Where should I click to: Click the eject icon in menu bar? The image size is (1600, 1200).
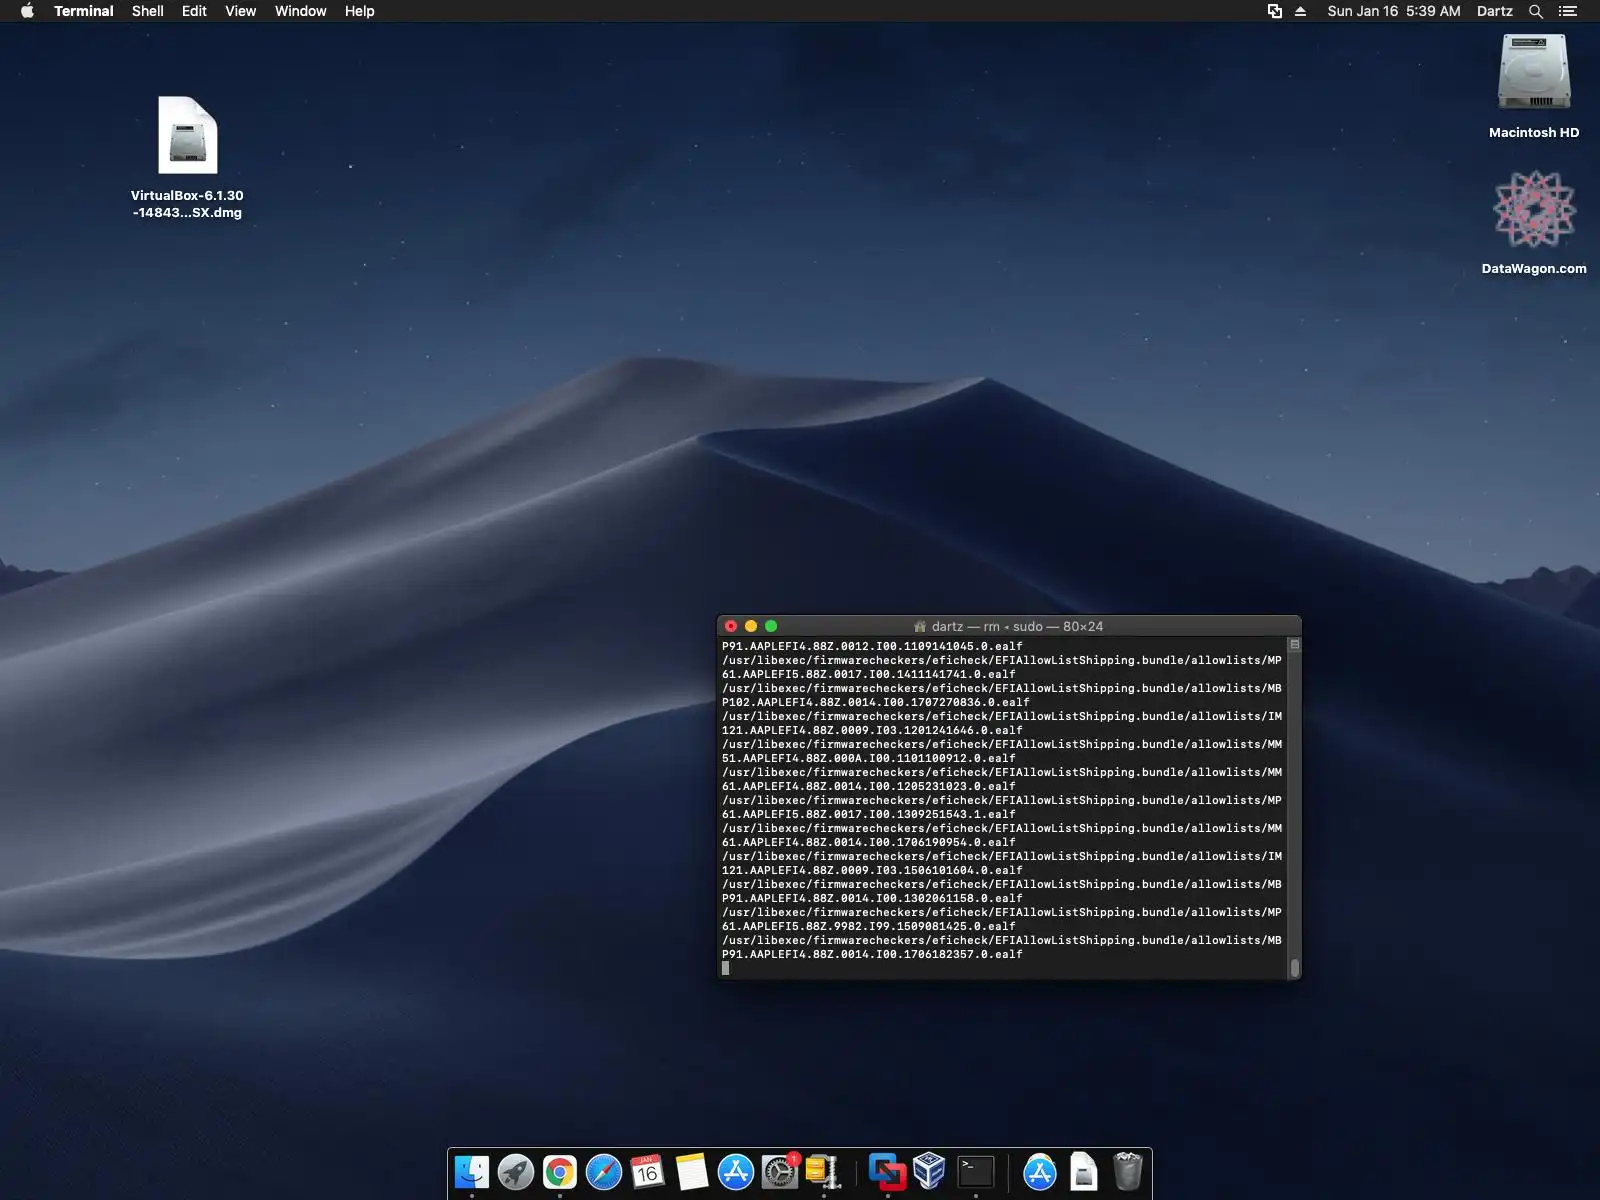point(1301,11)
